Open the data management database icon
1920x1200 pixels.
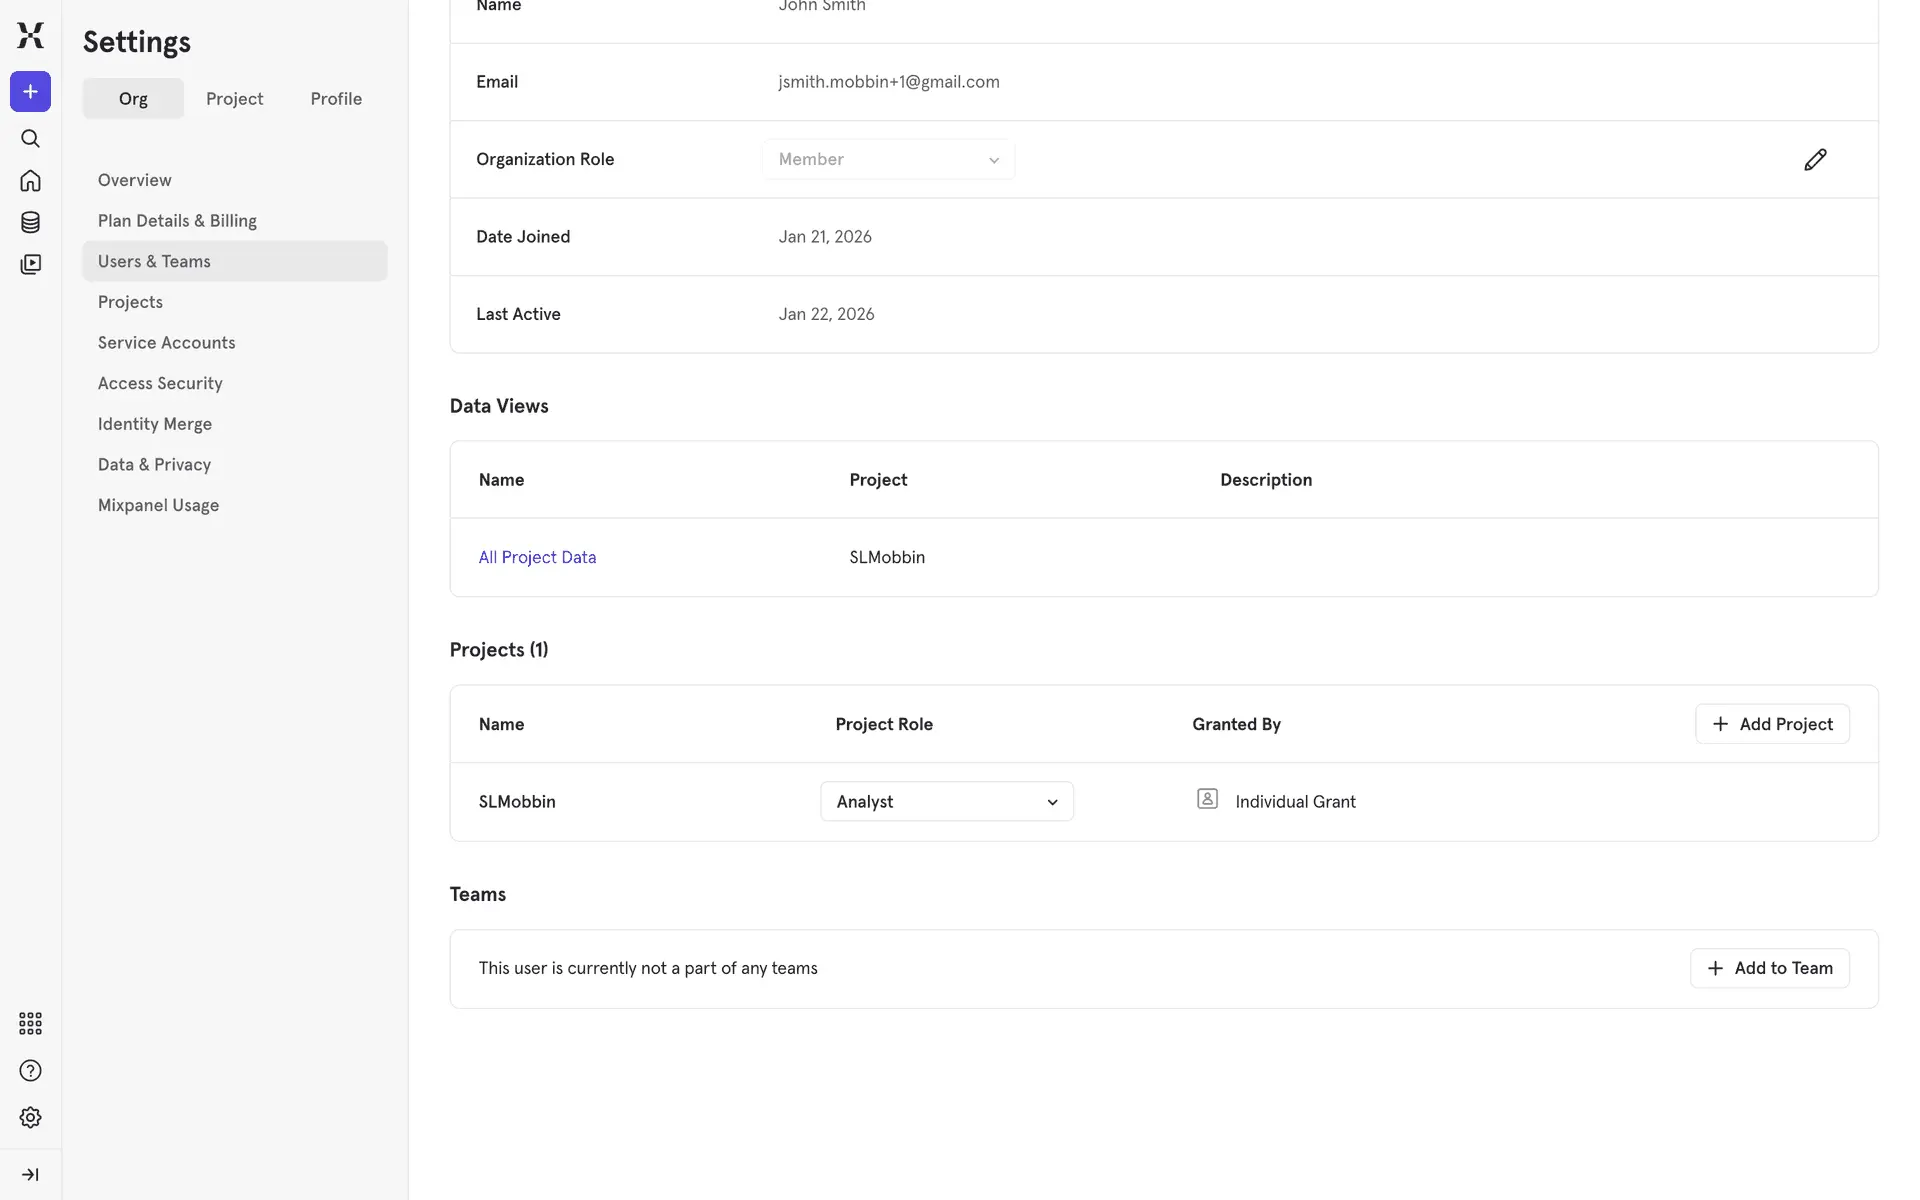tap(30, 222)
